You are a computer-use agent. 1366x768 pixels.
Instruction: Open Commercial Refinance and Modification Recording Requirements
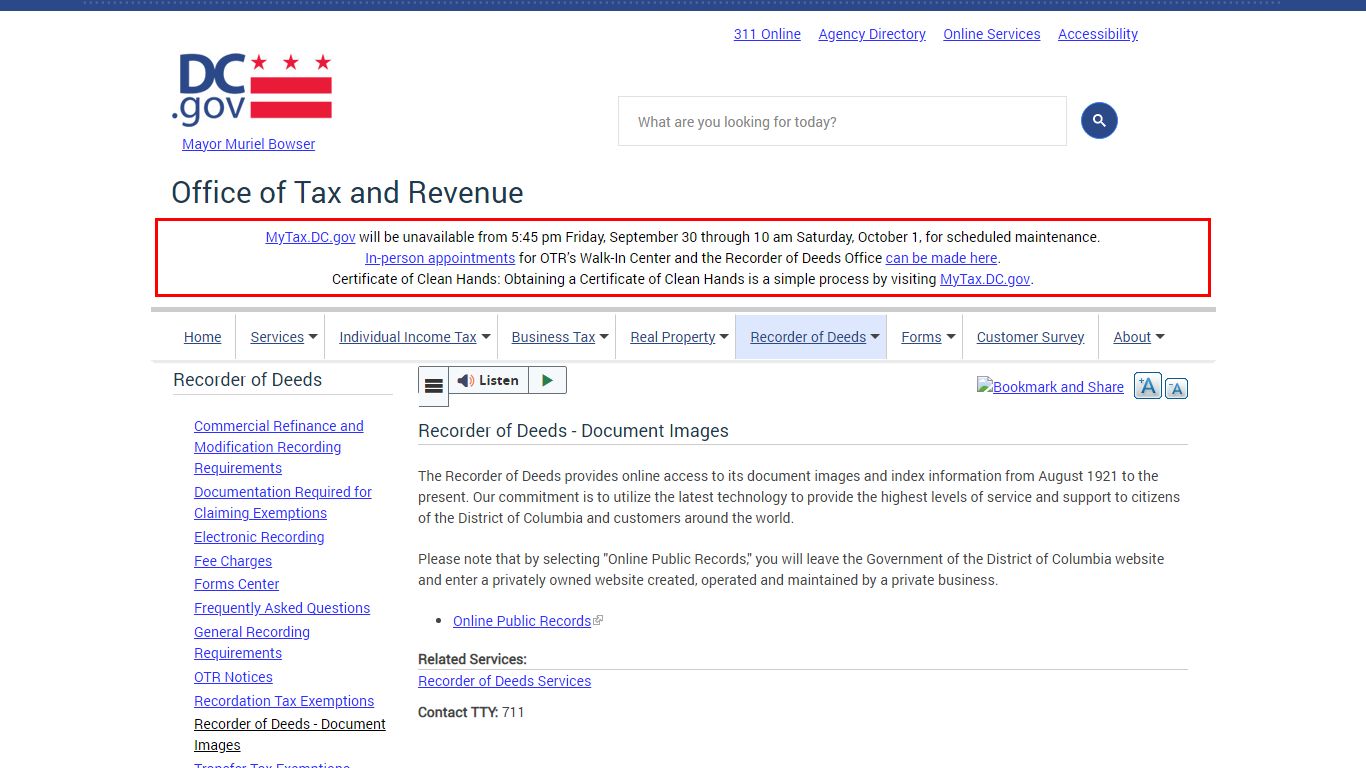coord(279,447)
